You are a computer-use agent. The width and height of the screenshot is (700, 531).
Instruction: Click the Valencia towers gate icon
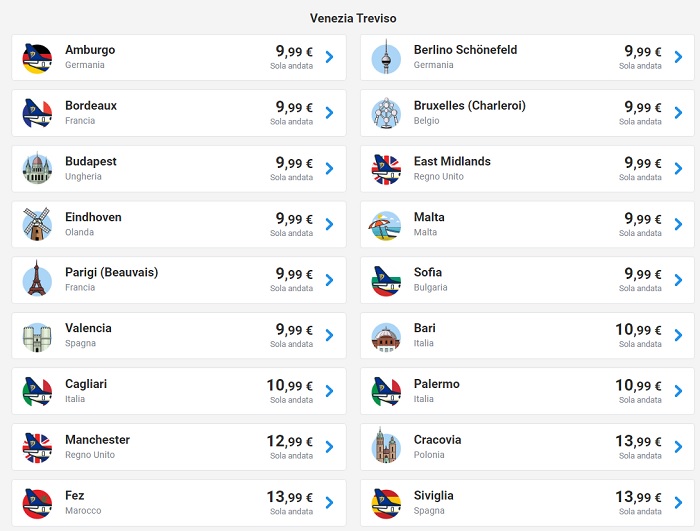37,337
